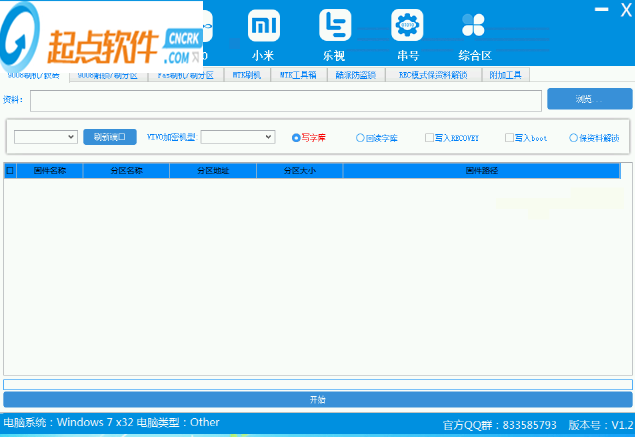Select the 回读字库 radio button
This screenshot has width=635, height=437.
tap(360, 138)
